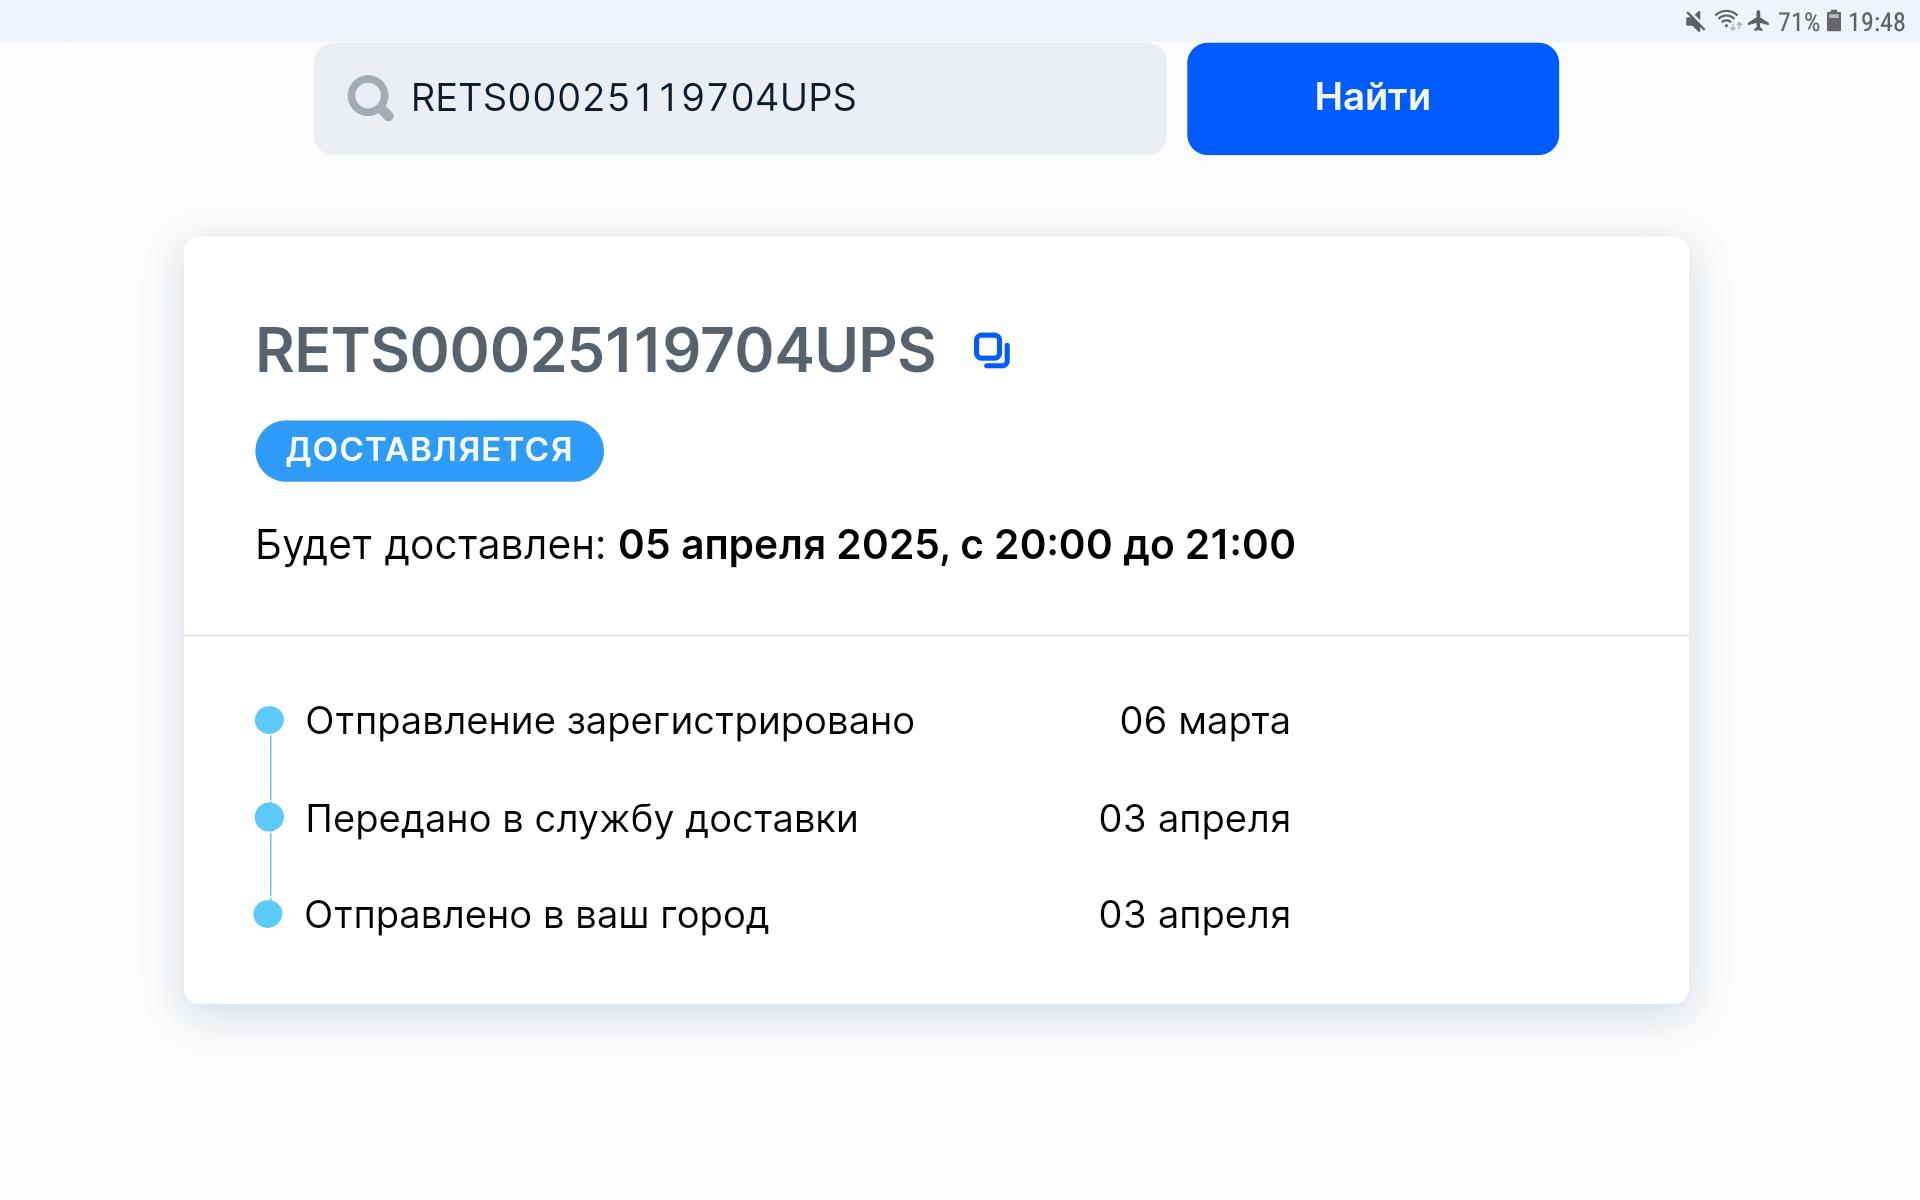Click the Отправлено в ваш город label
The height and width of the screenshot is (1200, 1920).
536,915
